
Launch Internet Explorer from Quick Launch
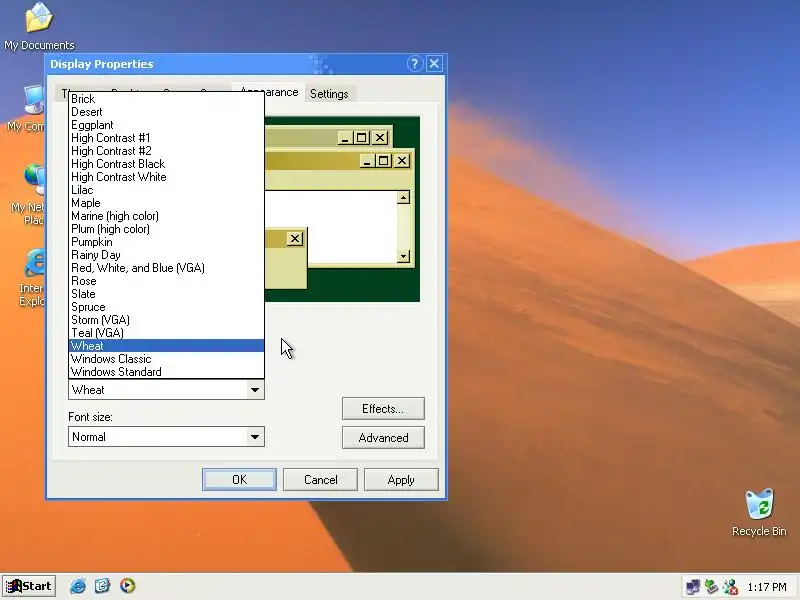78,586
